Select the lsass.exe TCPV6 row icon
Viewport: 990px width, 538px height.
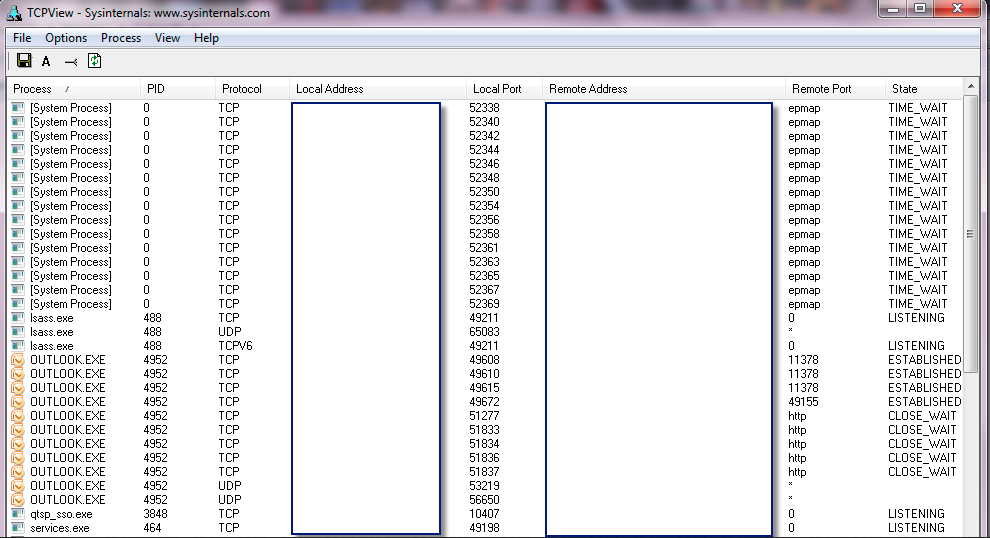(17, 346)
